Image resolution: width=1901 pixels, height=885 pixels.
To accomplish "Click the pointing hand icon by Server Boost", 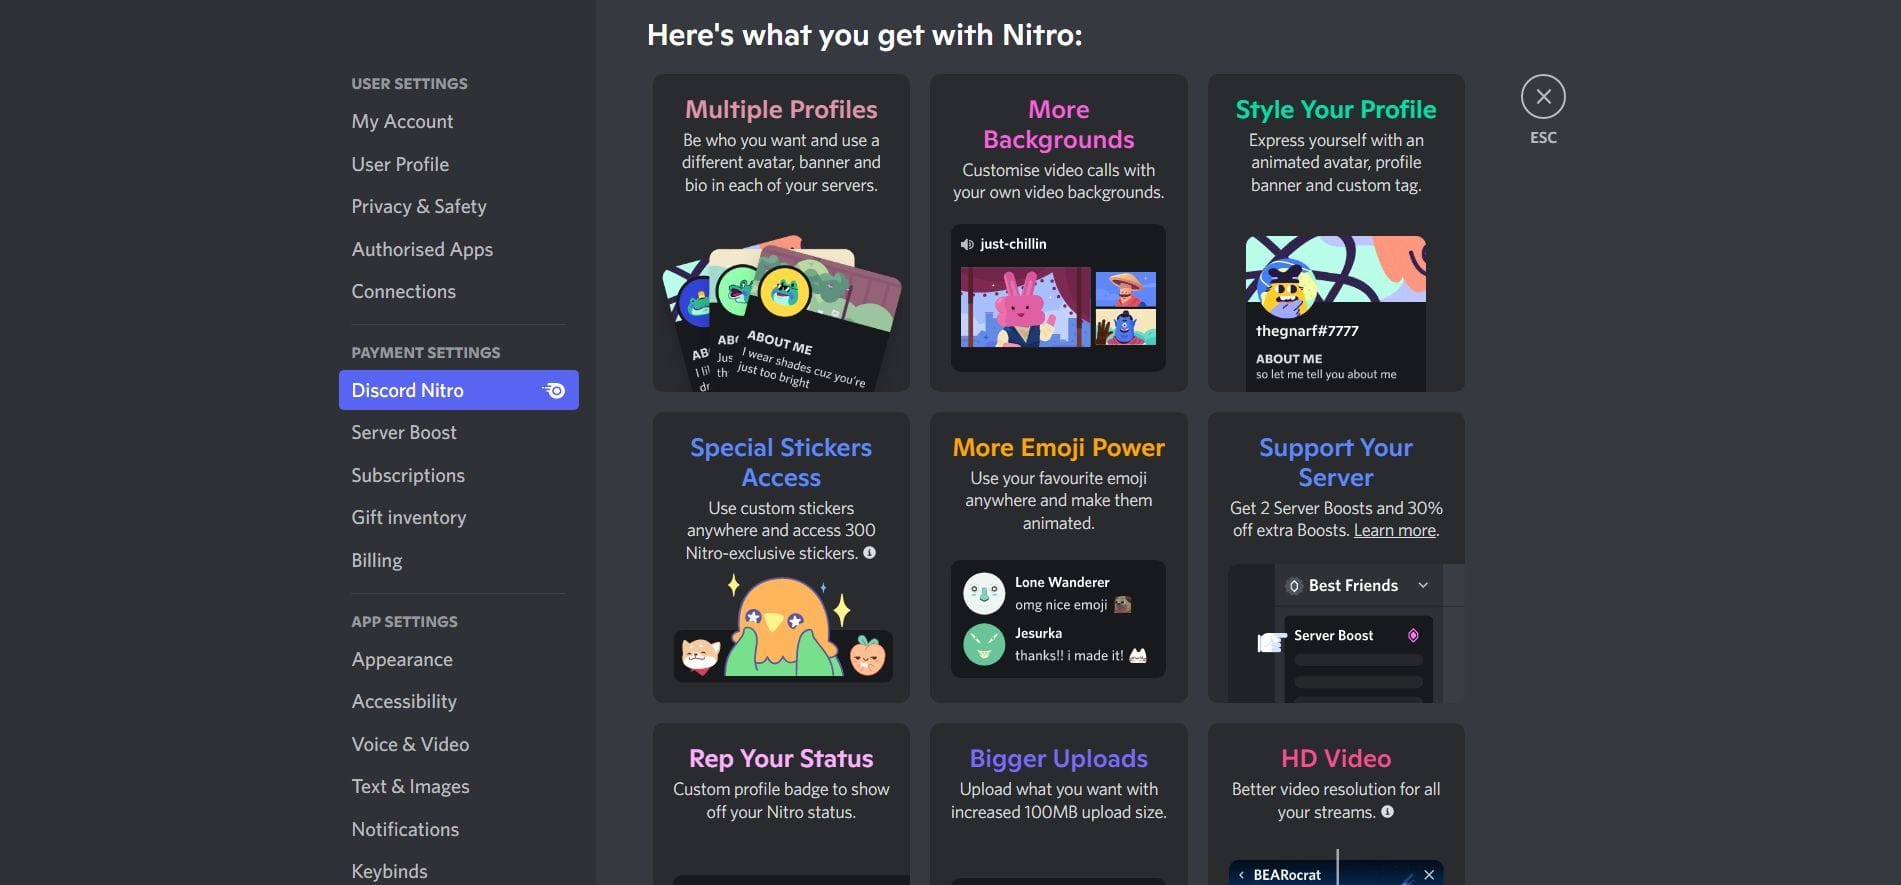I will point(1270,641).
